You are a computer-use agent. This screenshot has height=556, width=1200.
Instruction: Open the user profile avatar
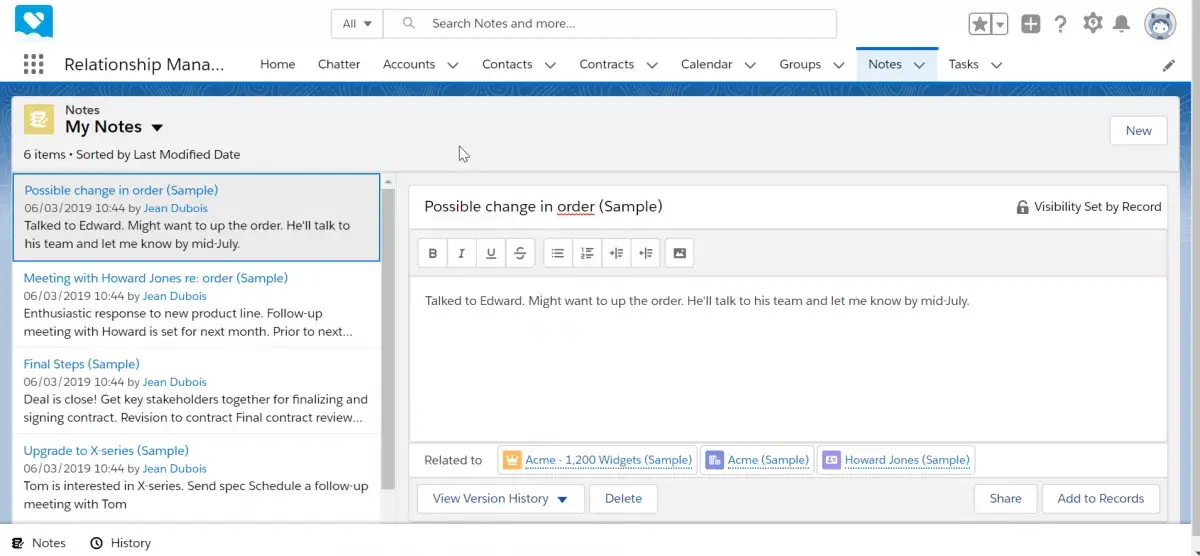coord(1160,24)
